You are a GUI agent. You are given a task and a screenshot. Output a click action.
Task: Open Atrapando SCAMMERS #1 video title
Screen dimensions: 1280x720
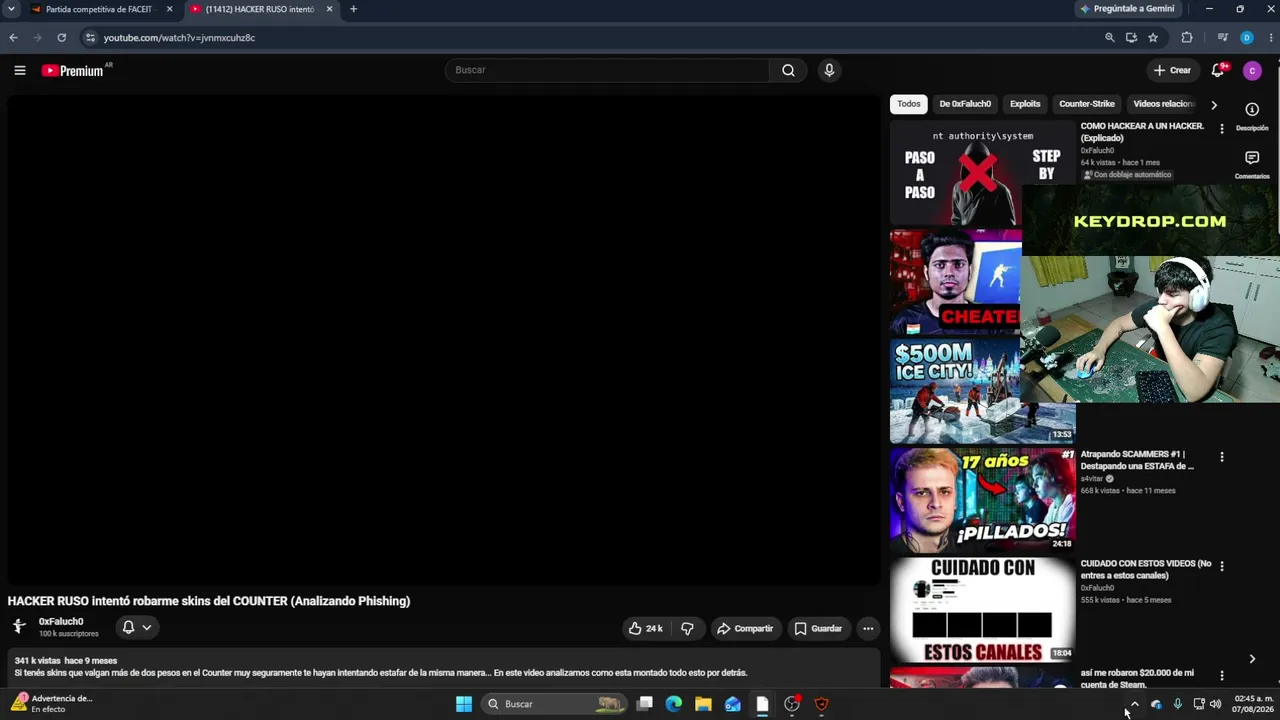tap(1138, 460)
